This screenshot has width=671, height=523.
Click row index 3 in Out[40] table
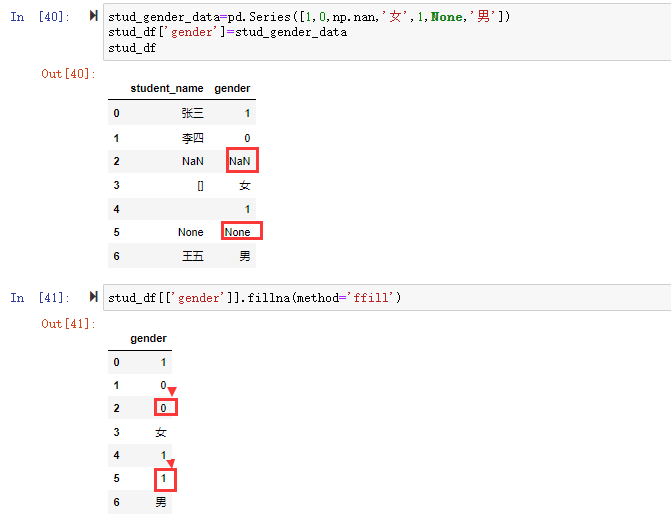(x=116, y=185)
